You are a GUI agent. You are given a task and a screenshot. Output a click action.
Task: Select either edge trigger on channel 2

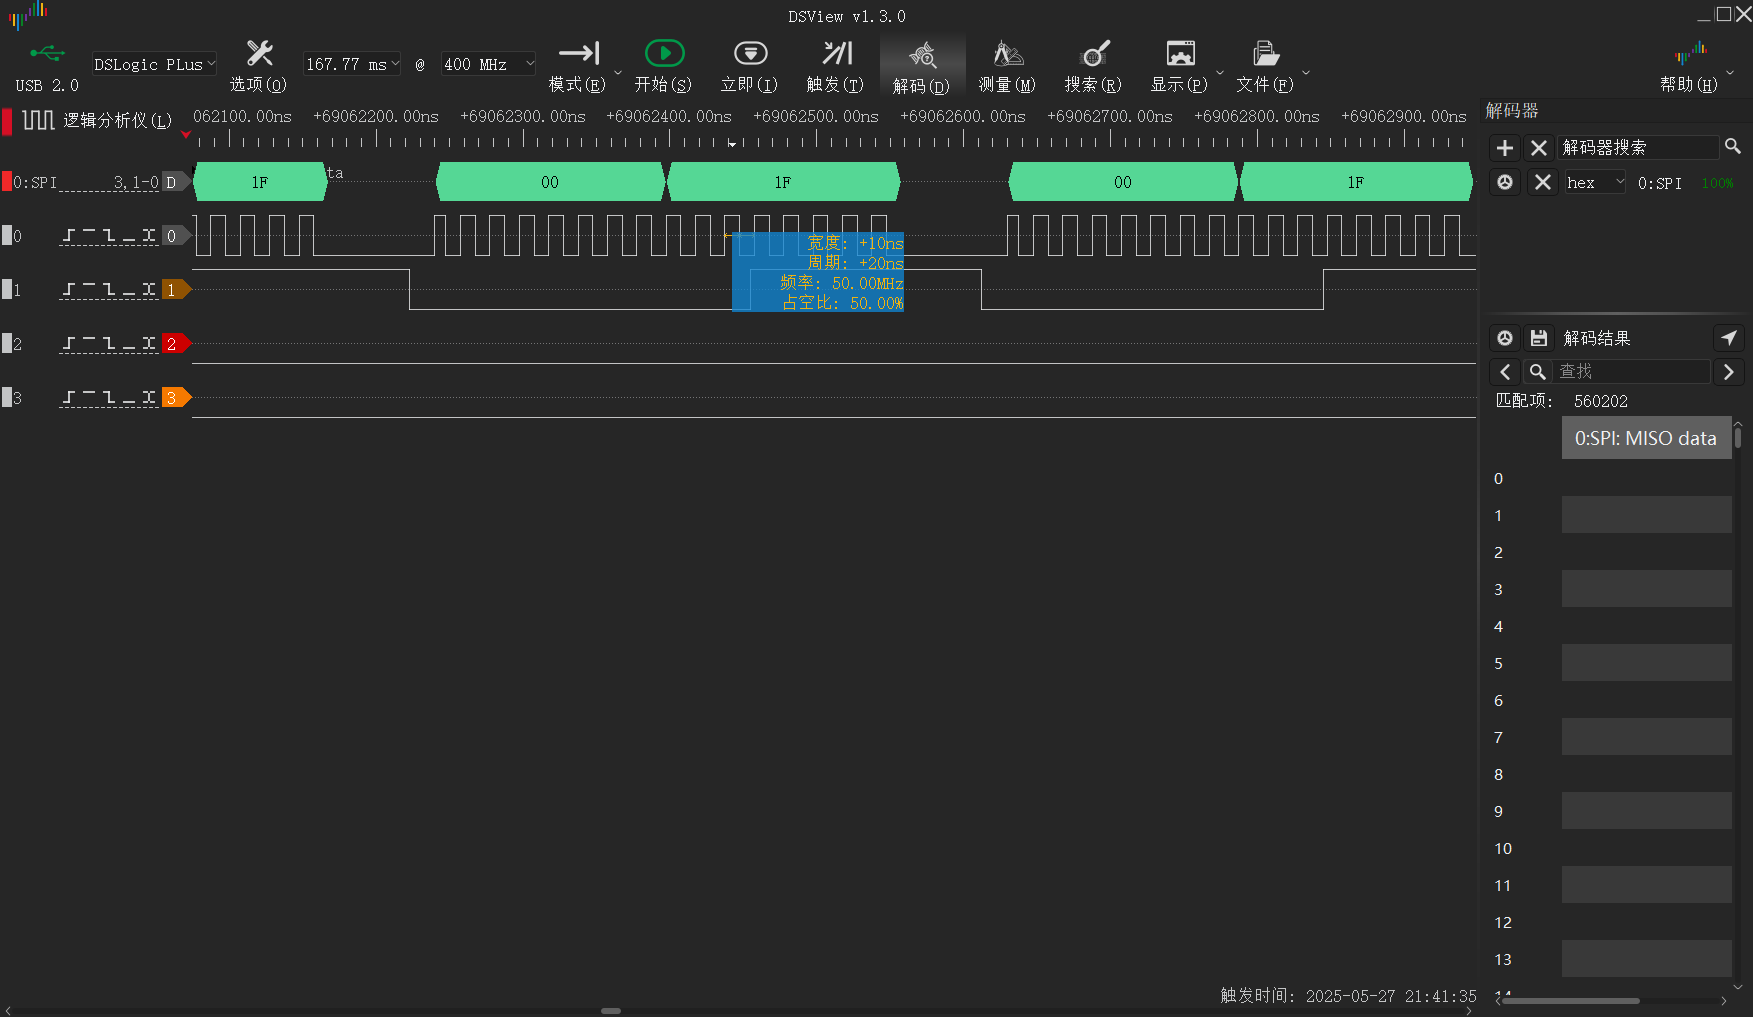(x=149, y=344)
